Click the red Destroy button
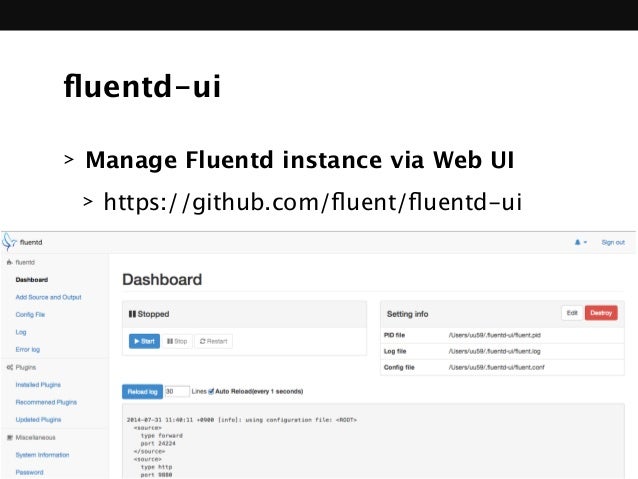 point(601,313)
